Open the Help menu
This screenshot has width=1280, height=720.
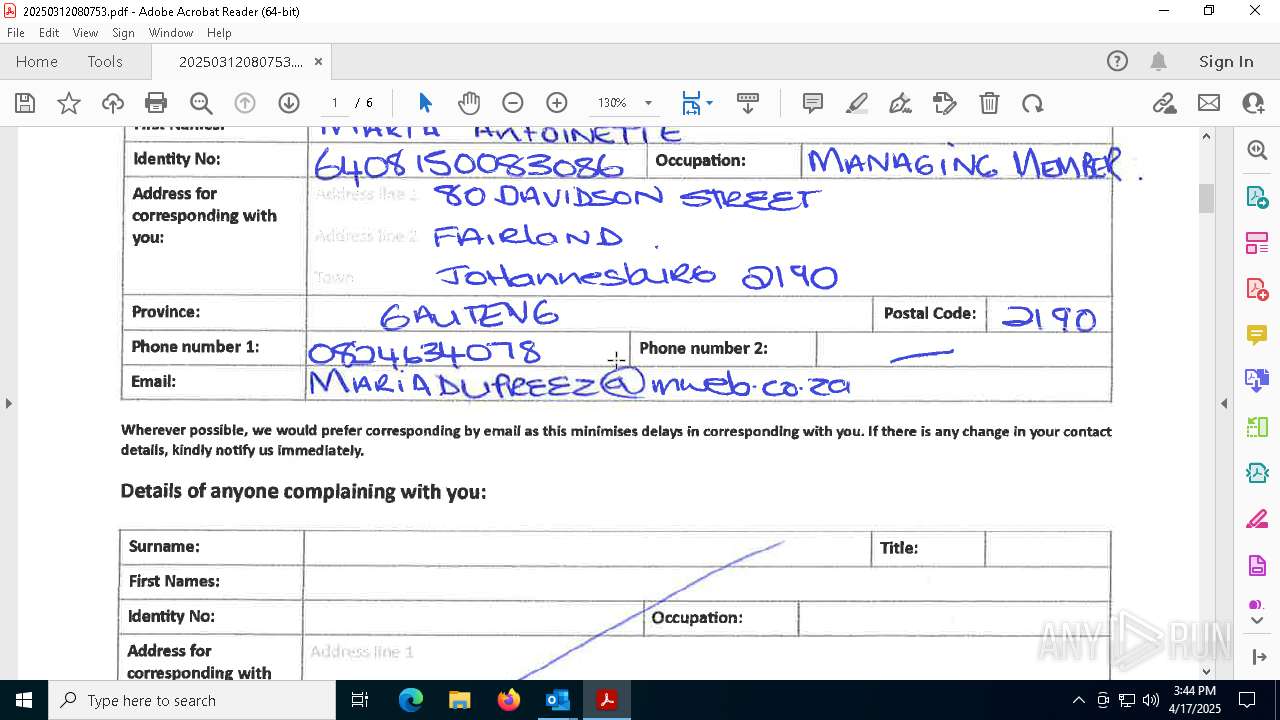point(219,32)
